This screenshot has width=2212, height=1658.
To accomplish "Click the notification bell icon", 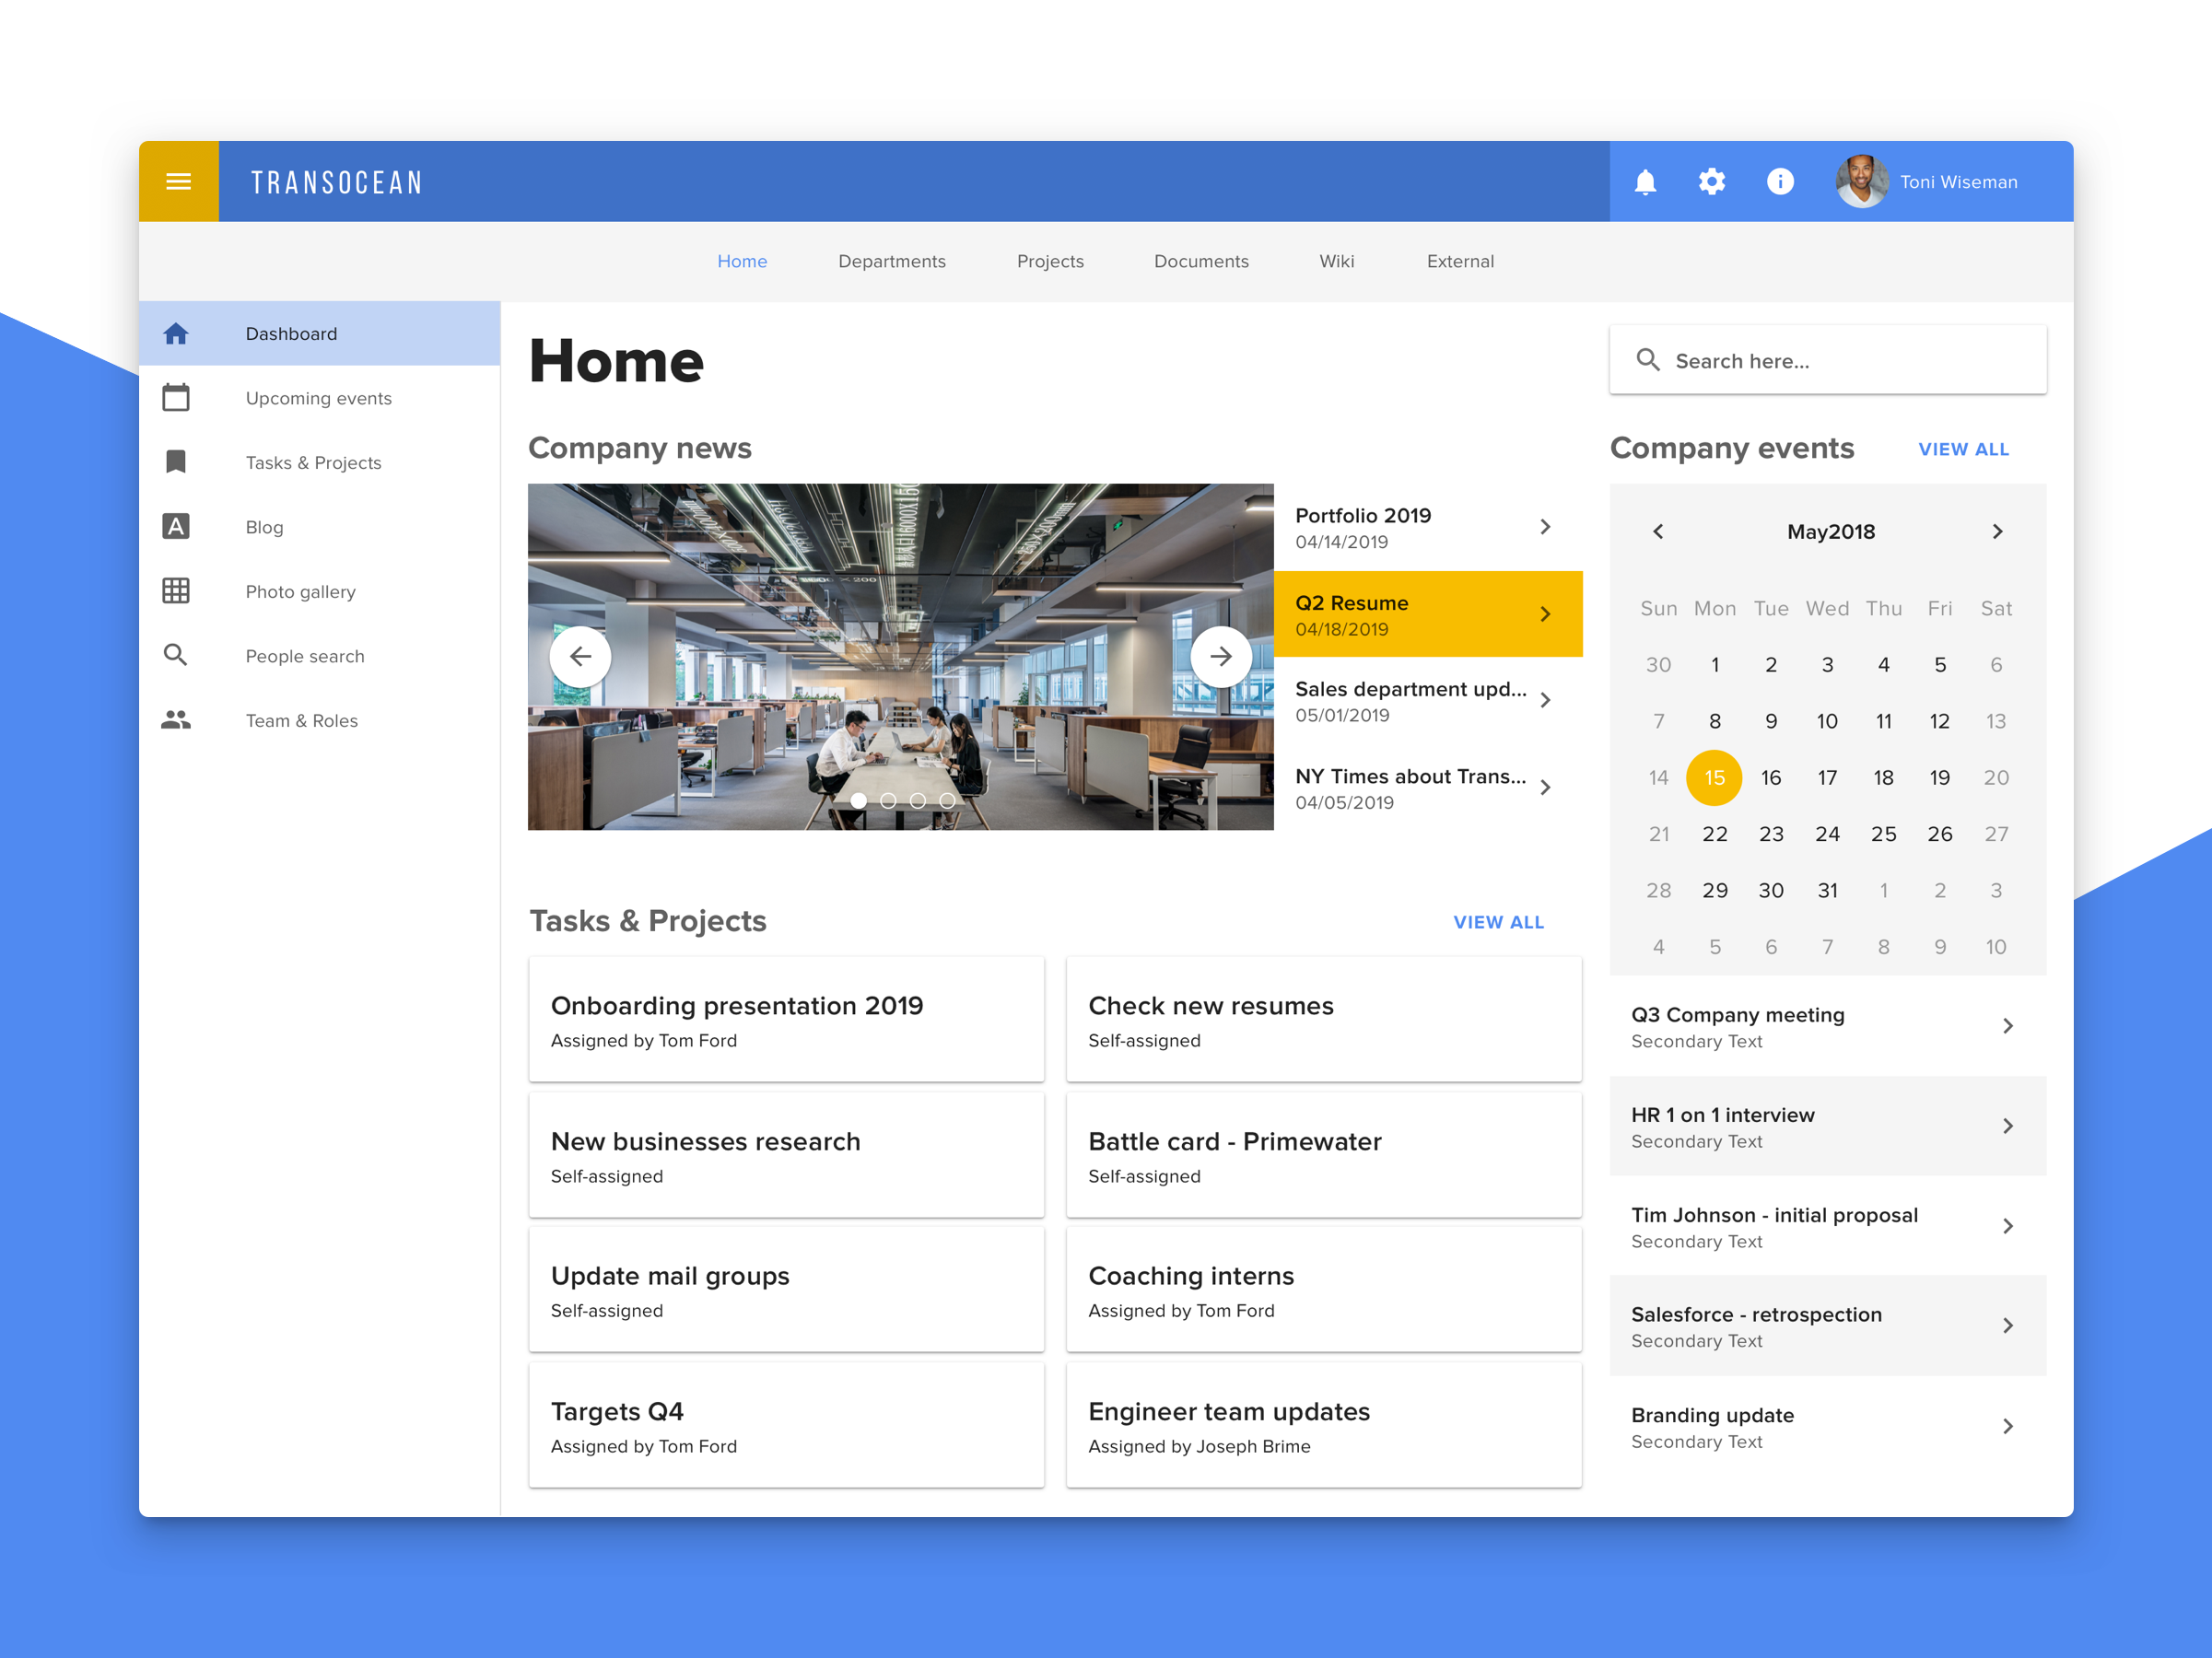I will click(x=1646, y=181).
